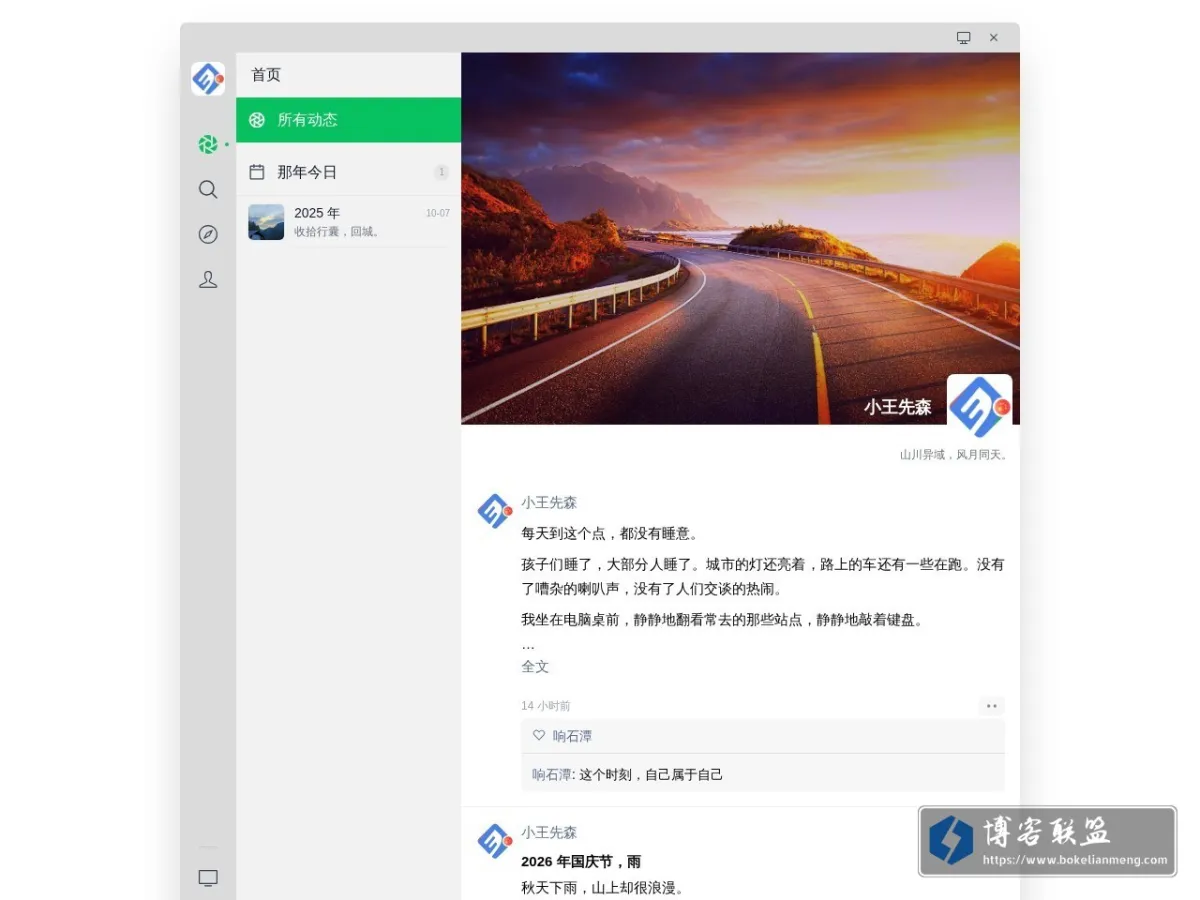Click the 小王先森 name on cover image
This screenshot has width=1200, height=900.
point(898,407)
